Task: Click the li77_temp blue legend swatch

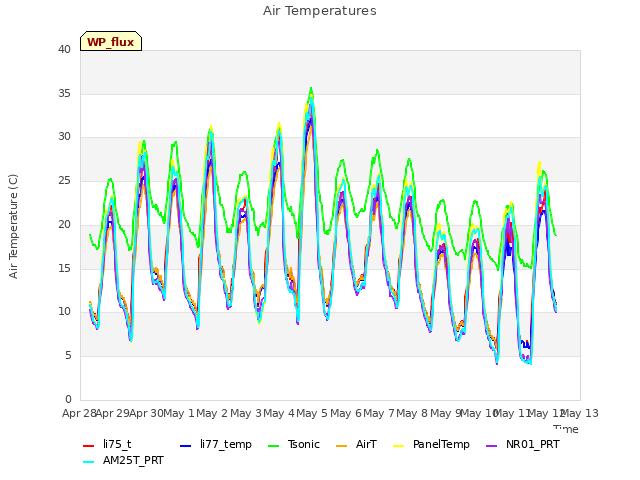Action: pyautogui.click(x=186, y=446)
